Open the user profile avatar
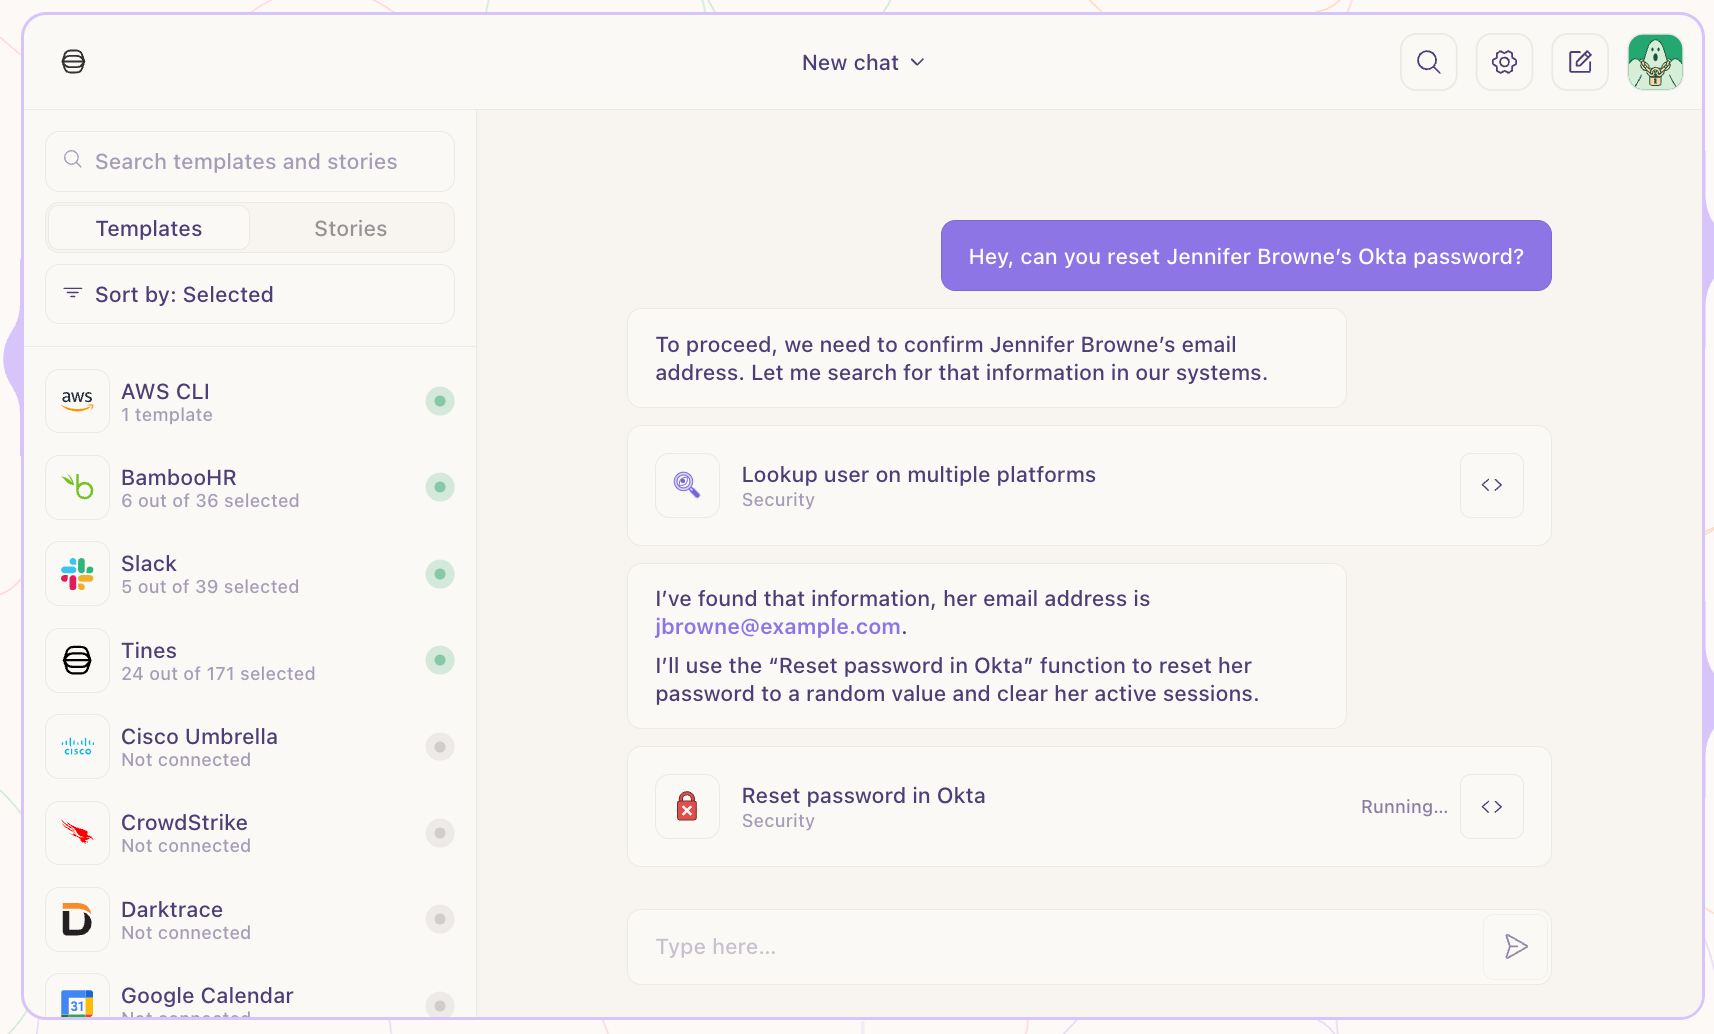The width and height of the screenshot is (1714, 1034). [1654, 62]
